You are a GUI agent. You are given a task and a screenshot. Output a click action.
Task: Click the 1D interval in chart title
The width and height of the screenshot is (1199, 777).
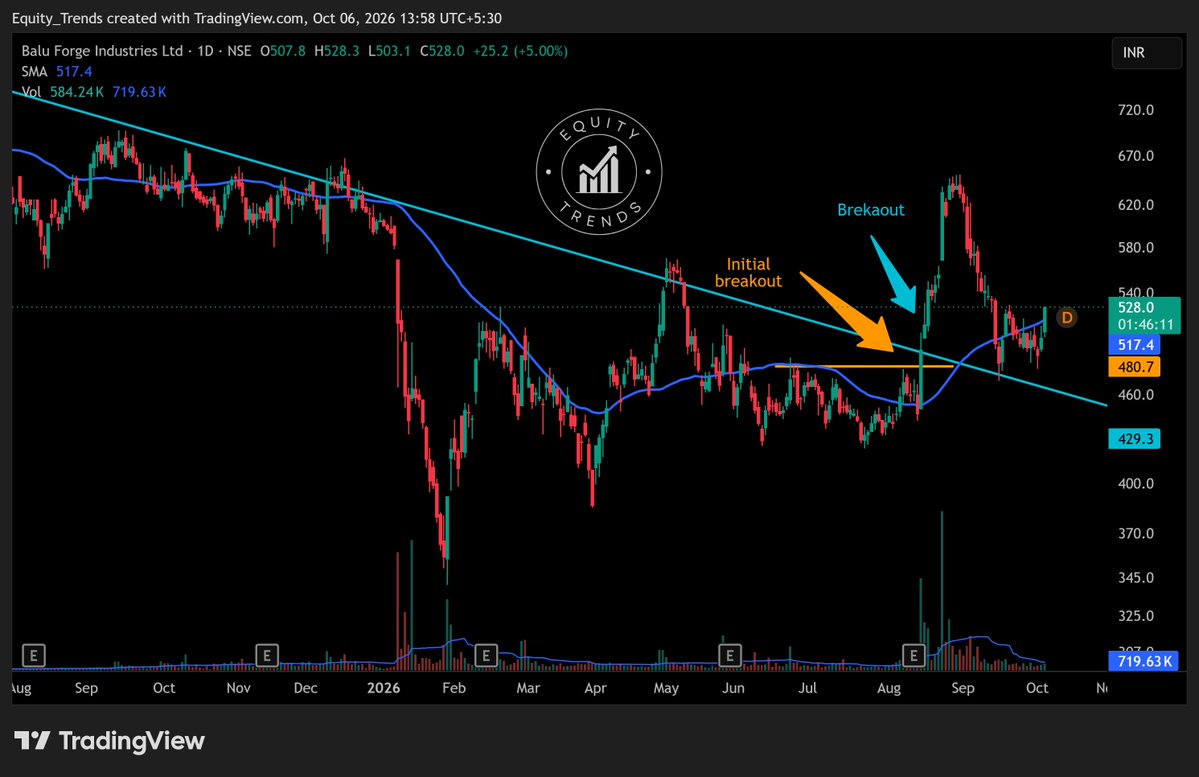pyautogui.click(x=205, y=51)
